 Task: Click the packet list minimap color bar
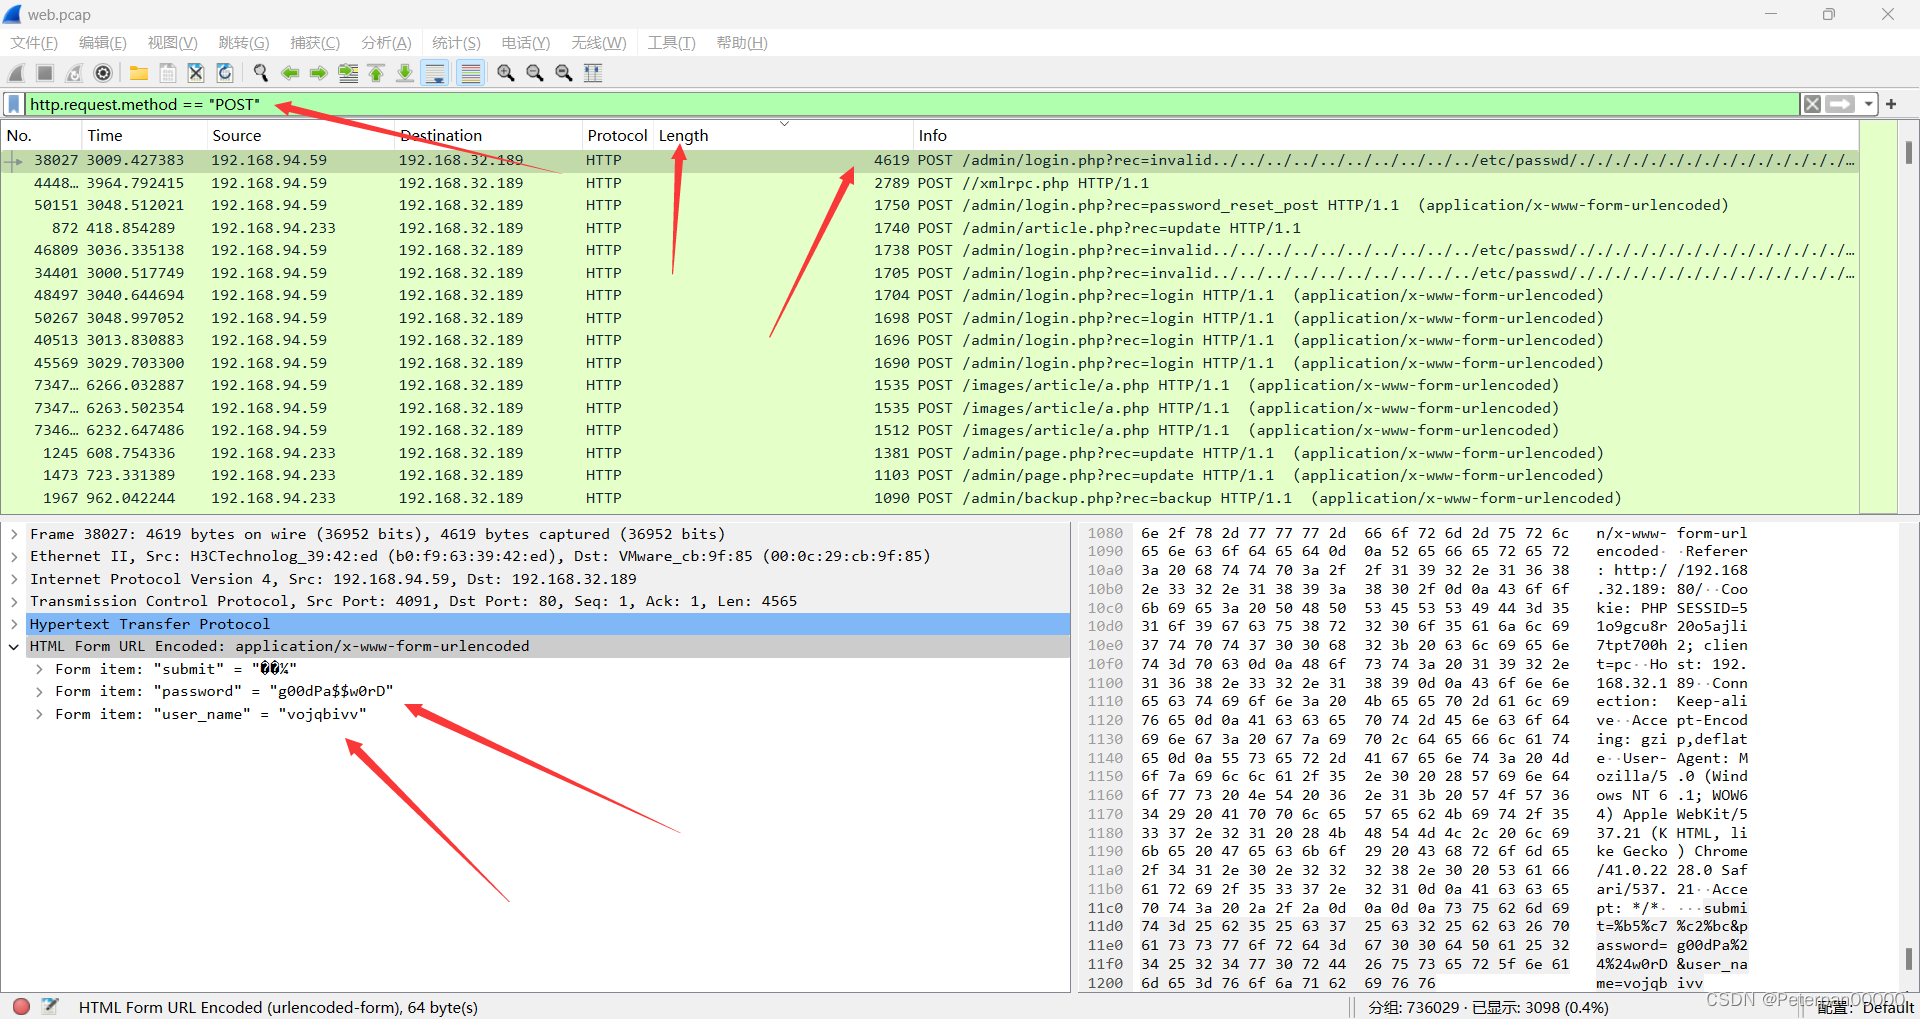[x=1878, y=317]
